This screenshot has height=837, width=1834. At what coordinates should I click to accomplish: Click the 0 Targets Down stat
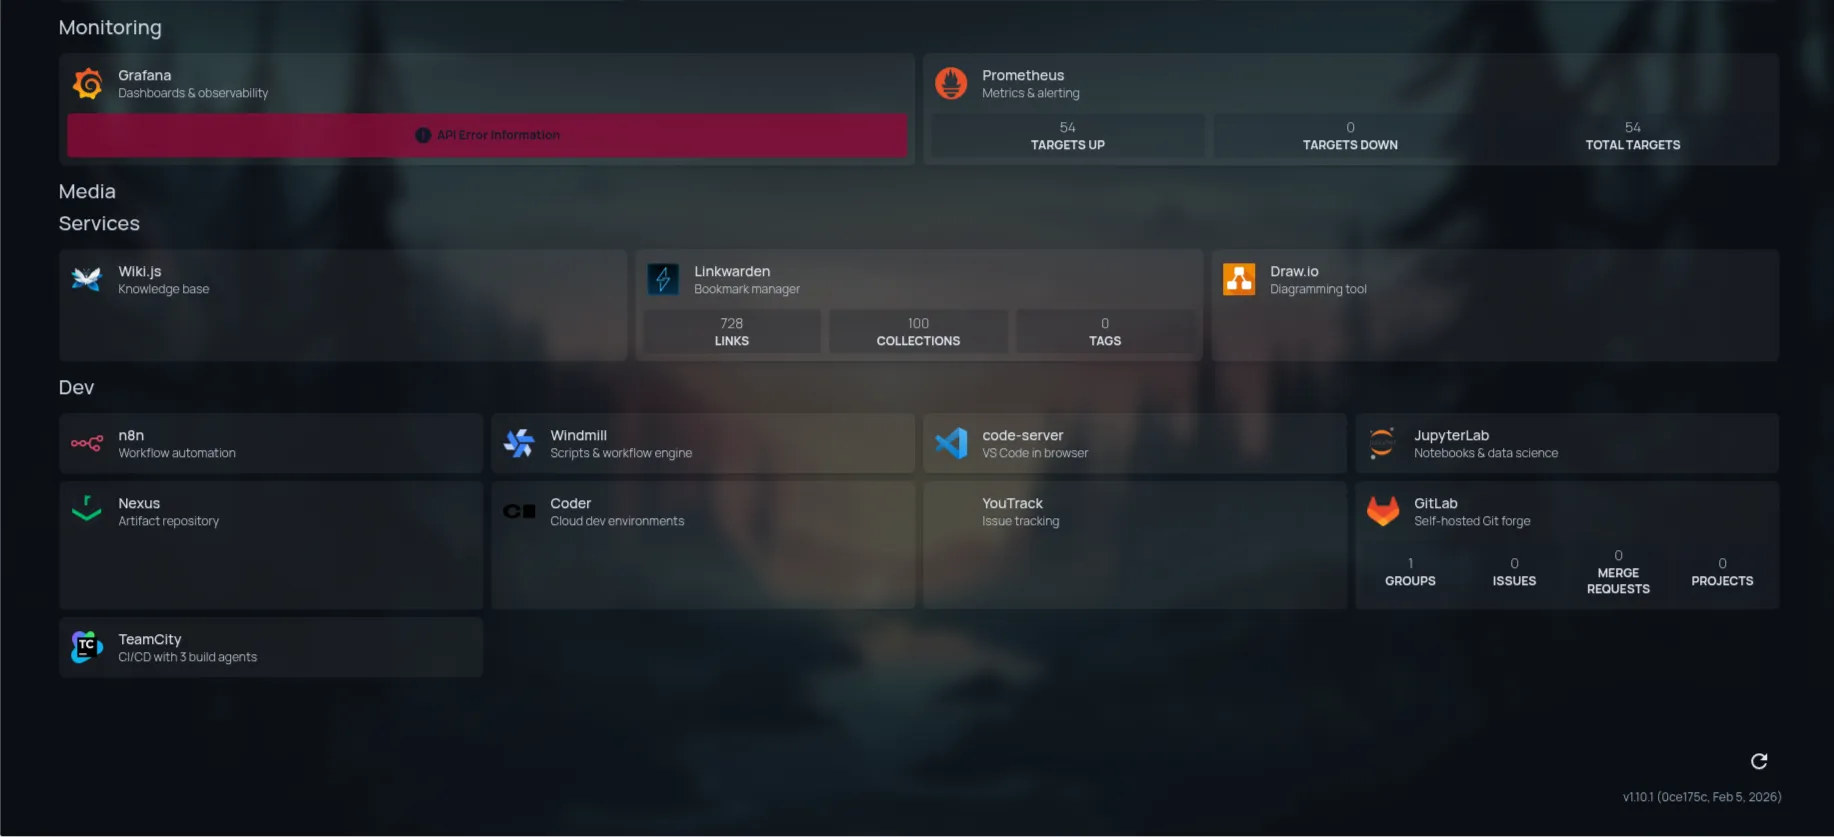1350,136
